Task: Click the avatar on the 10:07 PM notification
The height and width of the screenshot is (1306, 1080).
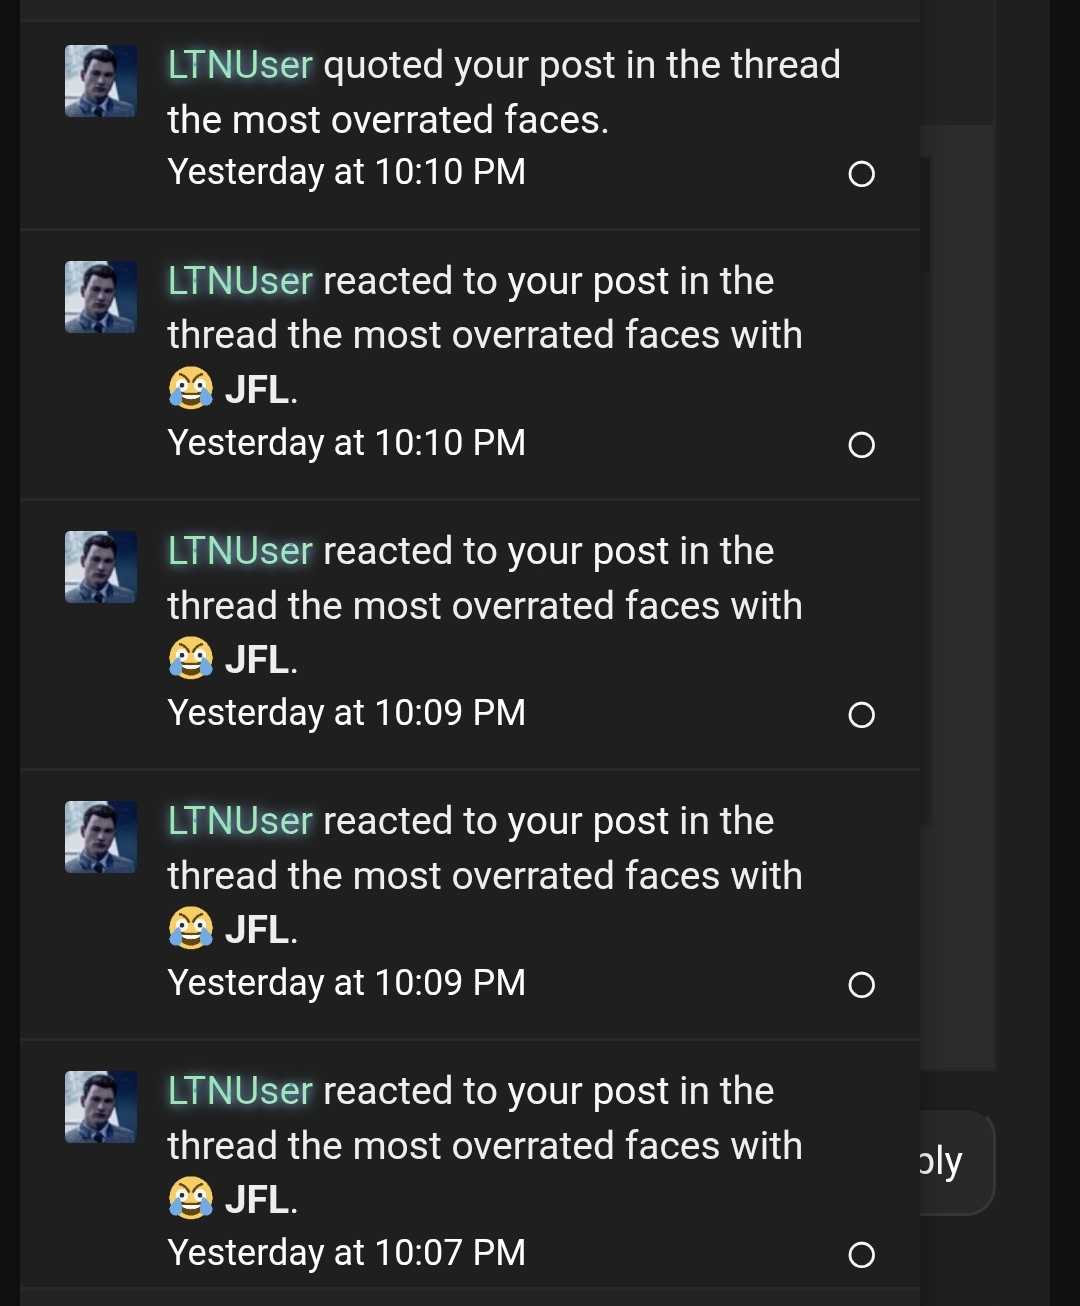Action: [100, 1107]
